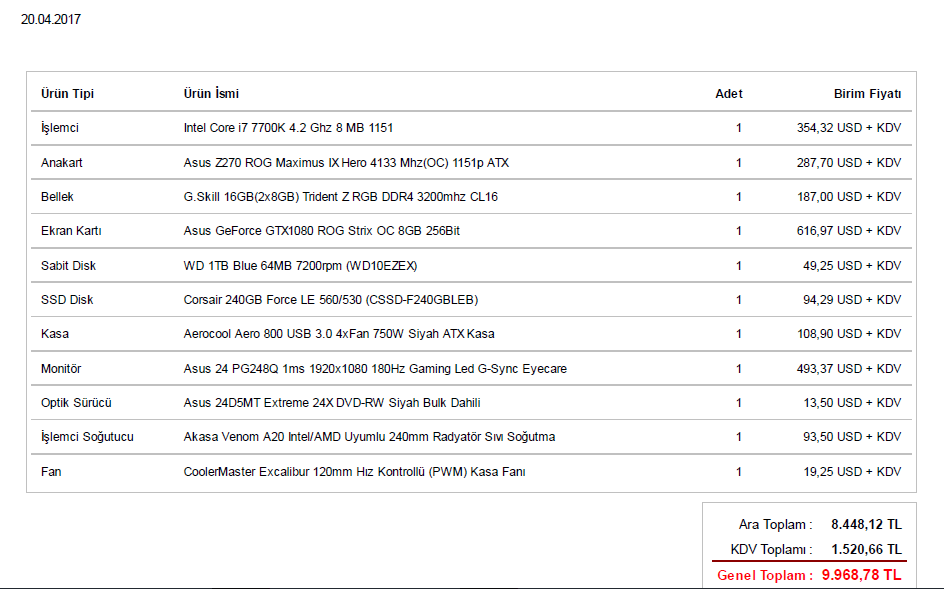Select the Anakart product type cell
944x589 pixels.
pos(61,163)
